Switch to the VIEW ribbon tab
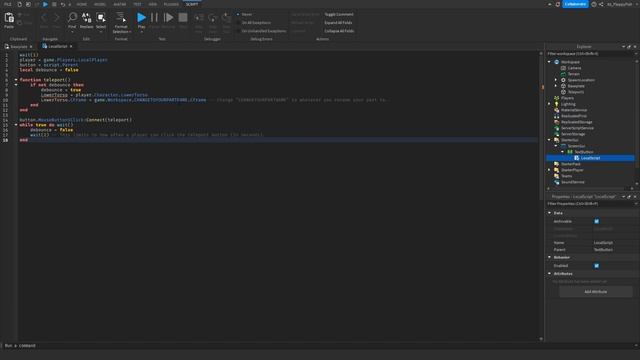Image resolution: width=640 pixels, height=360 pixels. 153,4
